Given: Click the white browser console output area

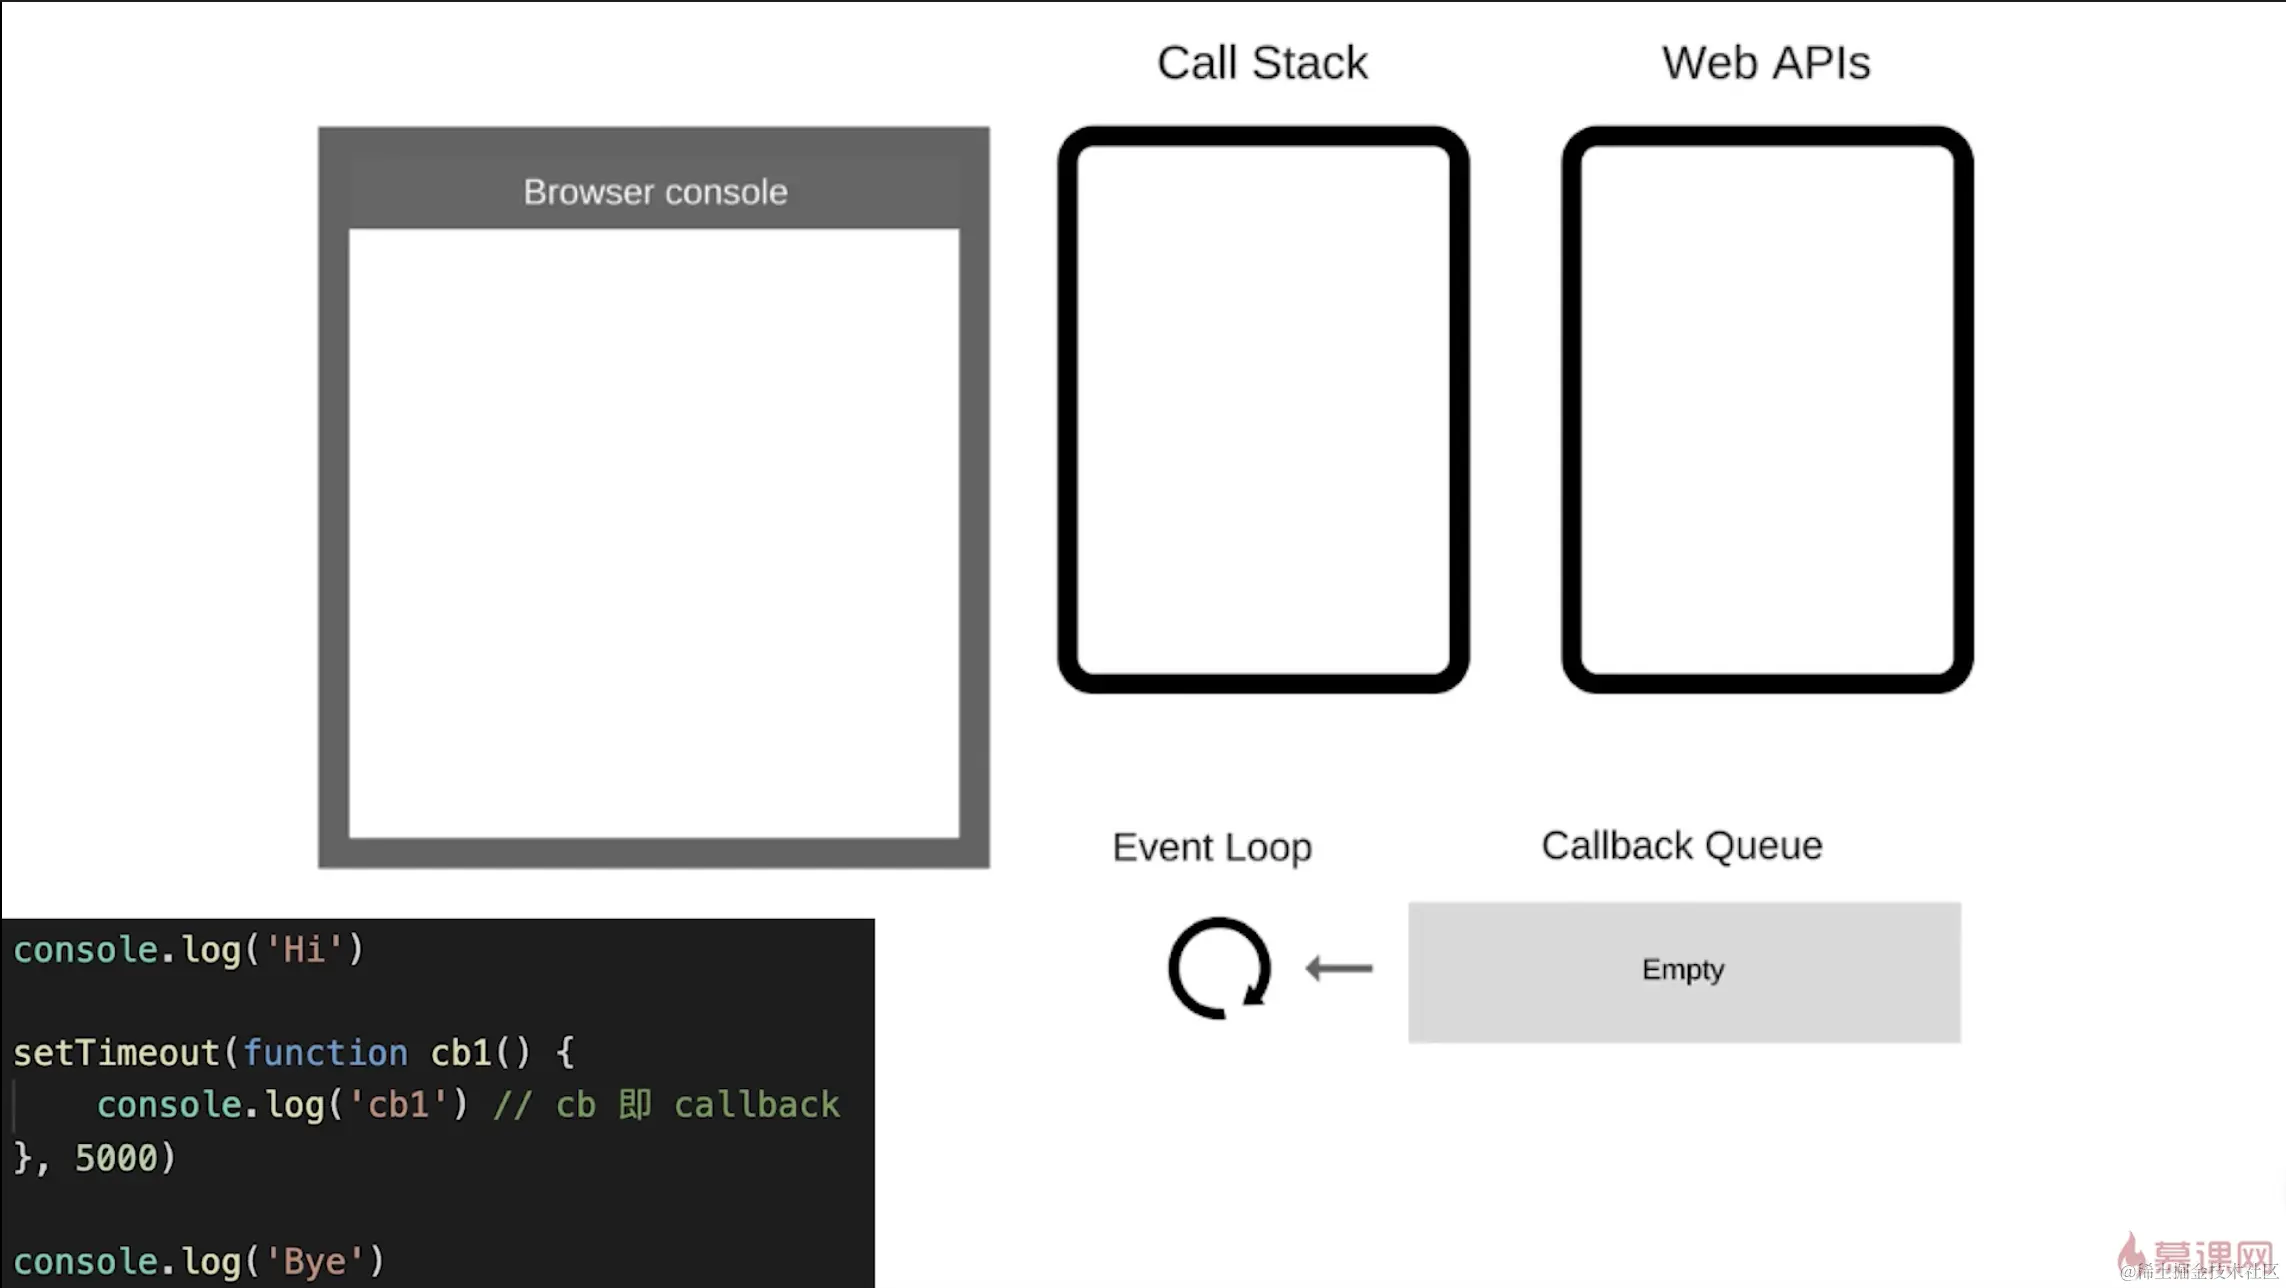Looking at the screenshot, I should coord(653,533).
